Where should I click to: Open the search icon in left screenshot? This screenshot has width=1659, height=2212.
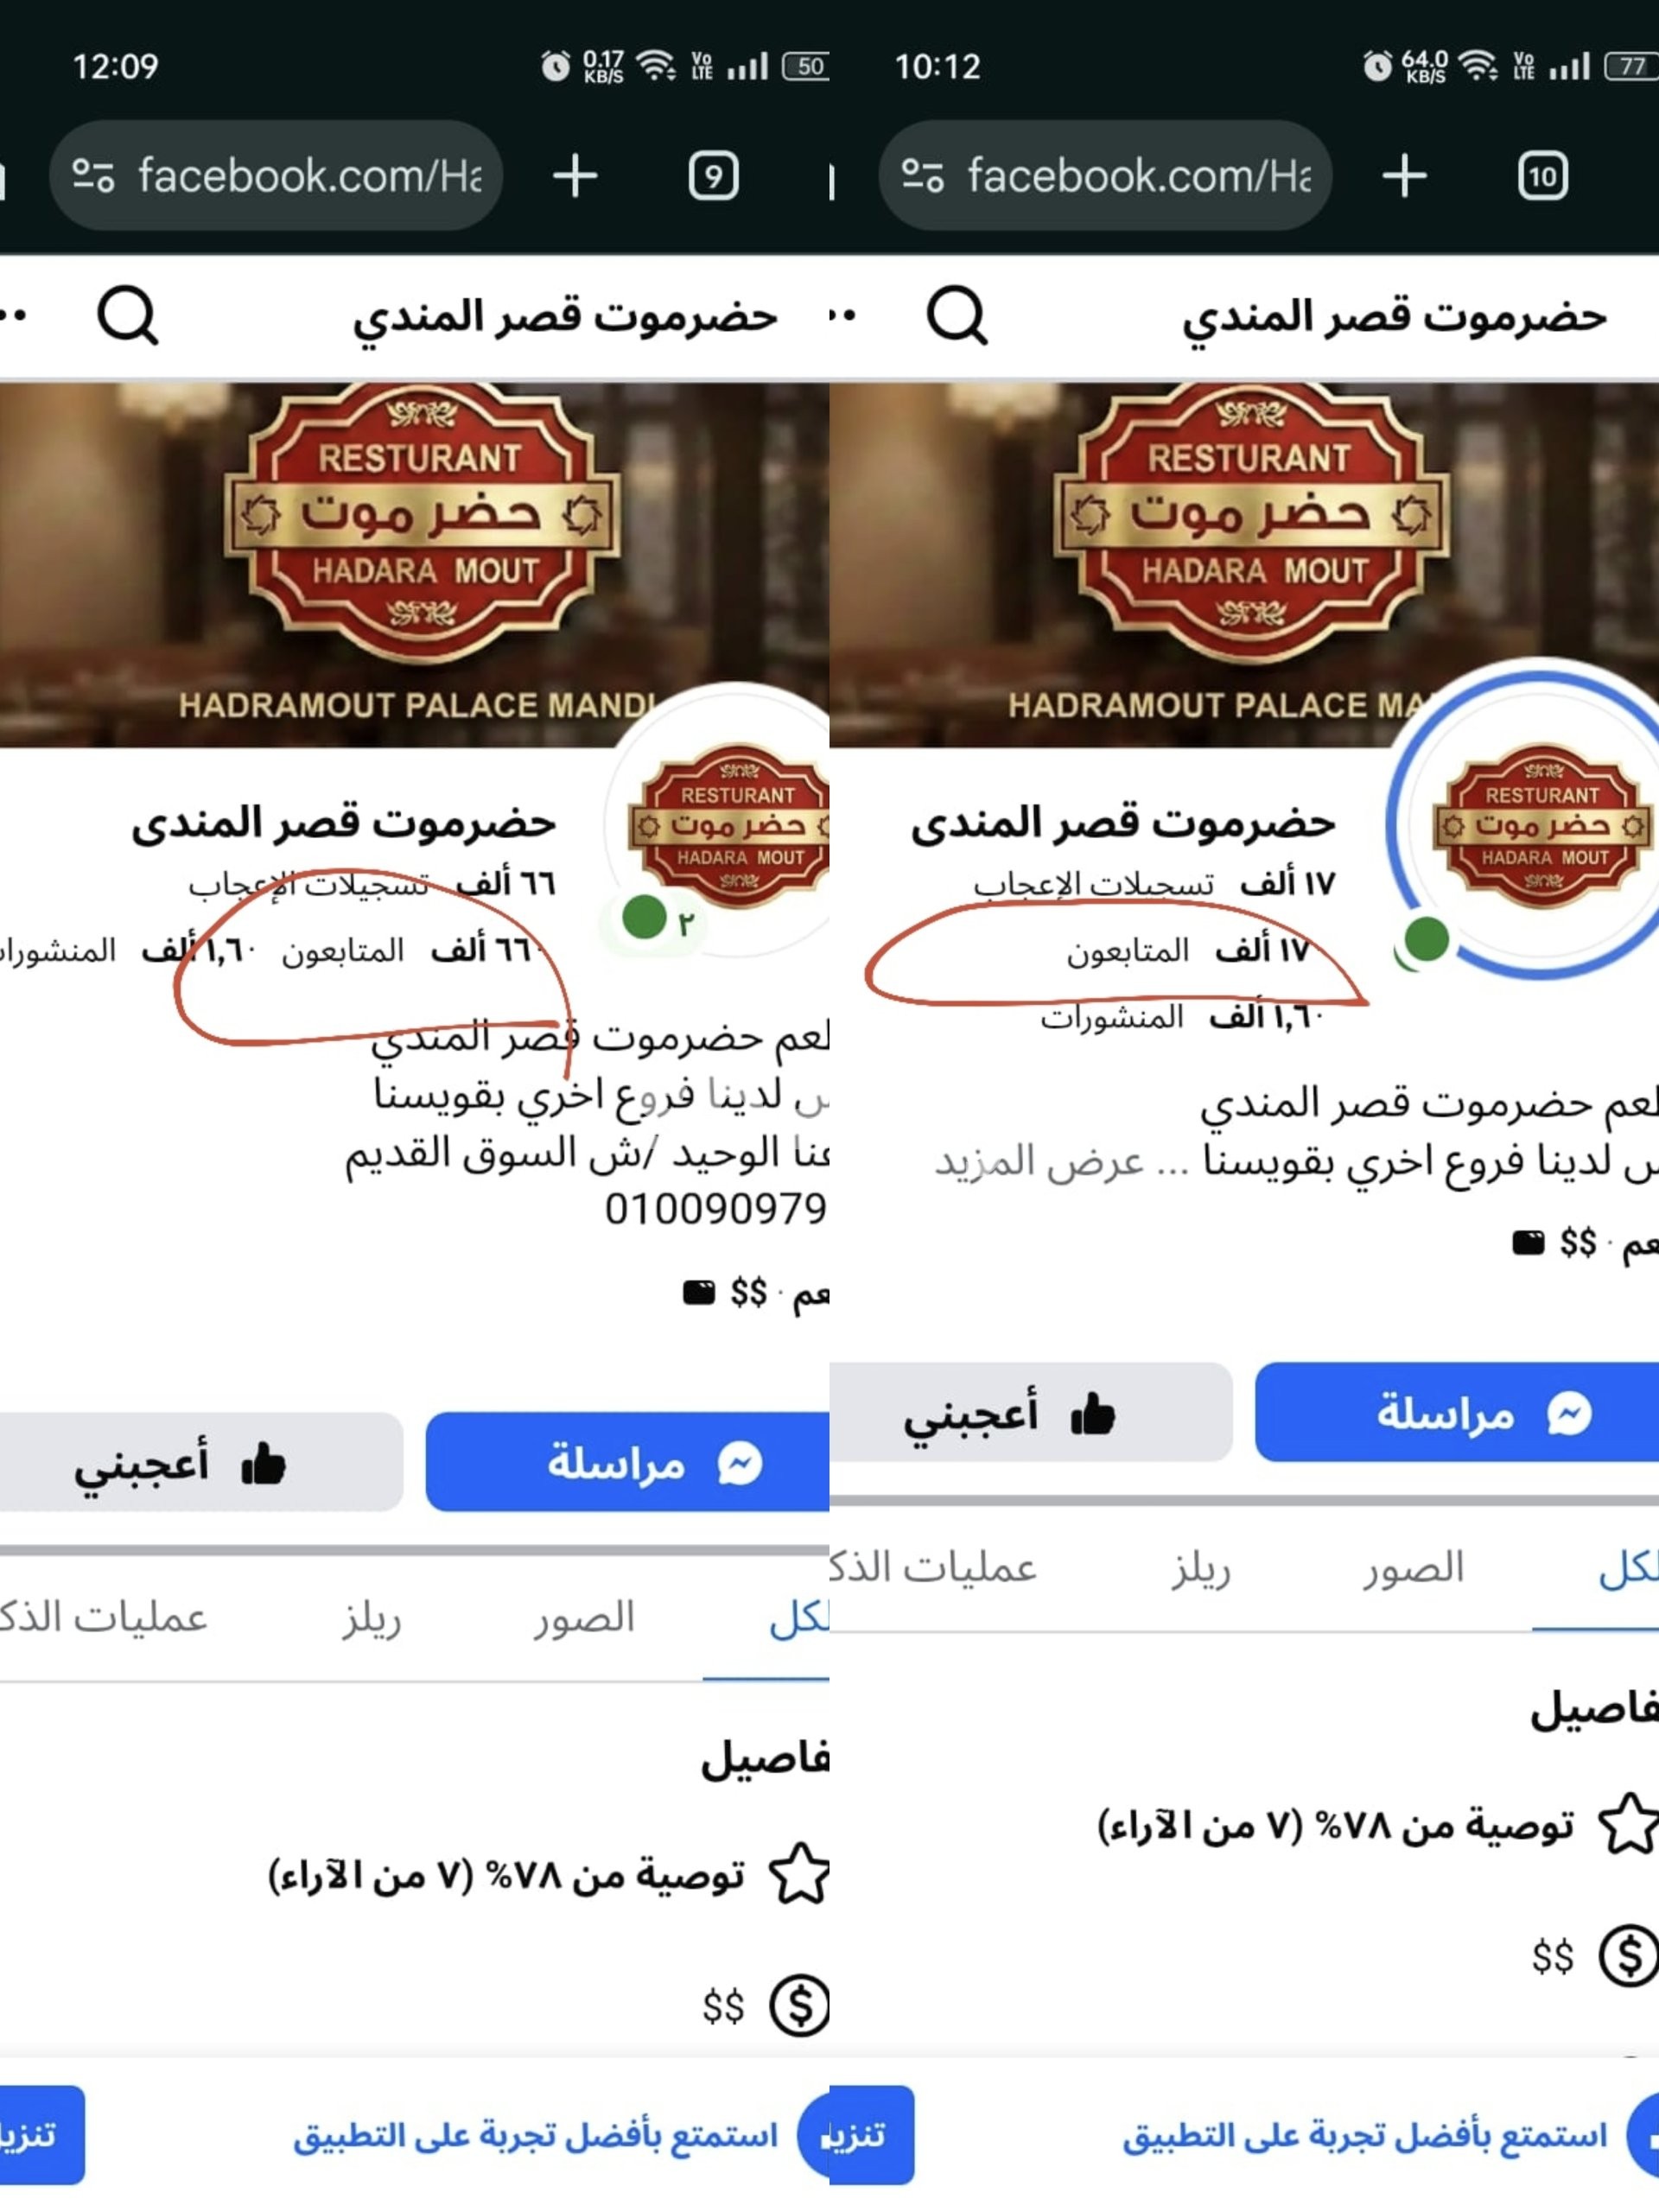click(x=127, y=316)
